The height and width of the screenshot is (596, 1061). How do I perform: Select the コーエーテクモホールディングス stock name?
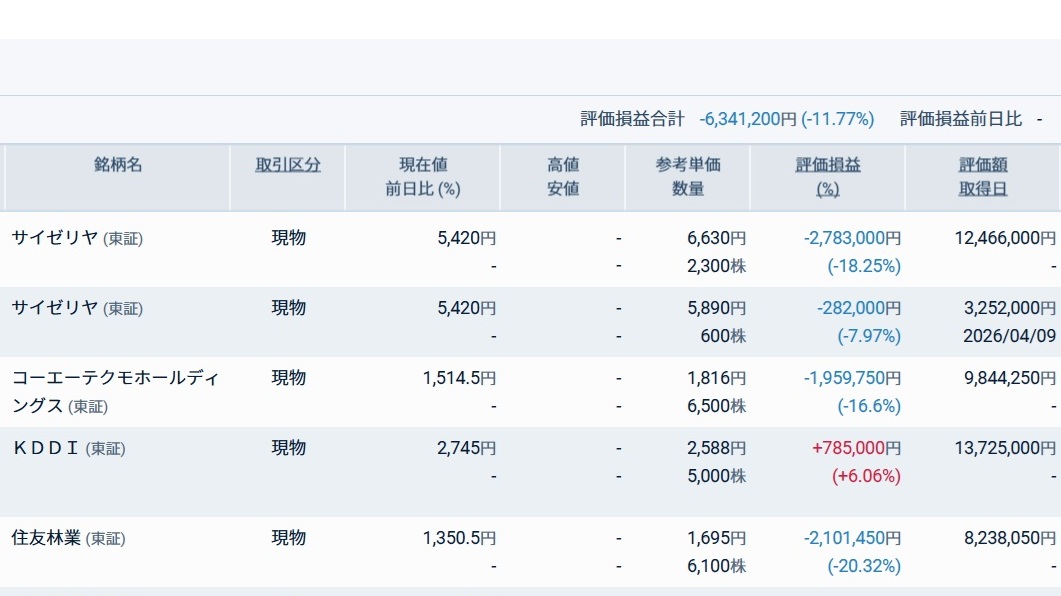click(116, 392)
